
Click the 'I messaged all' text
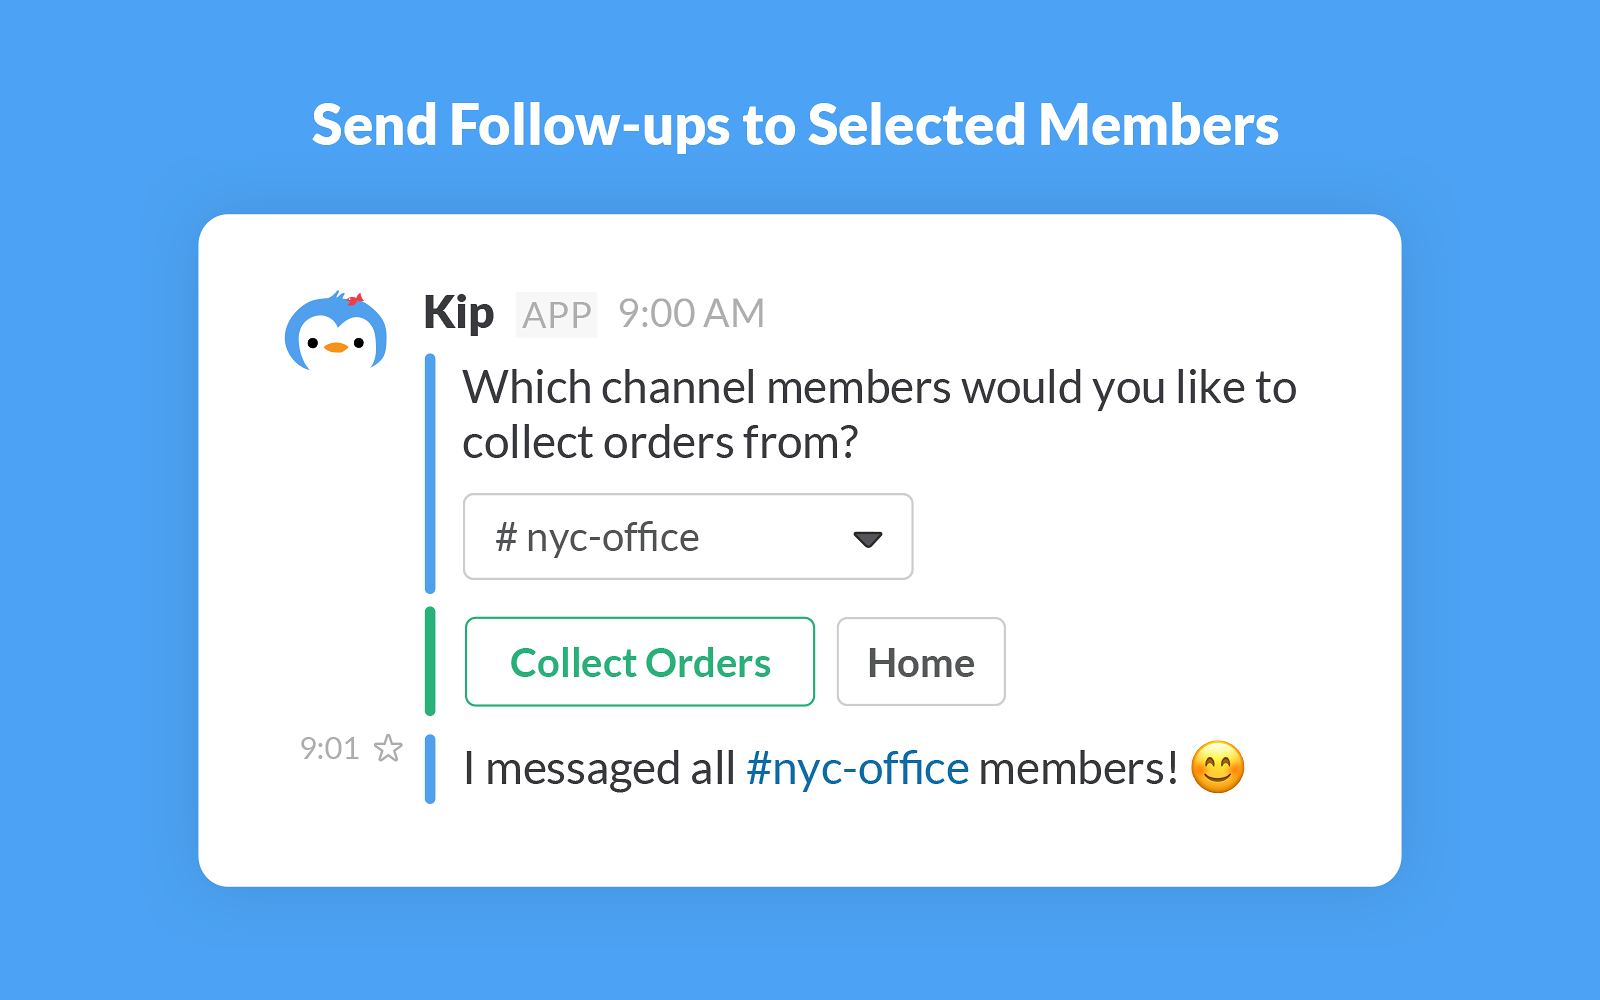click(599, 769)
